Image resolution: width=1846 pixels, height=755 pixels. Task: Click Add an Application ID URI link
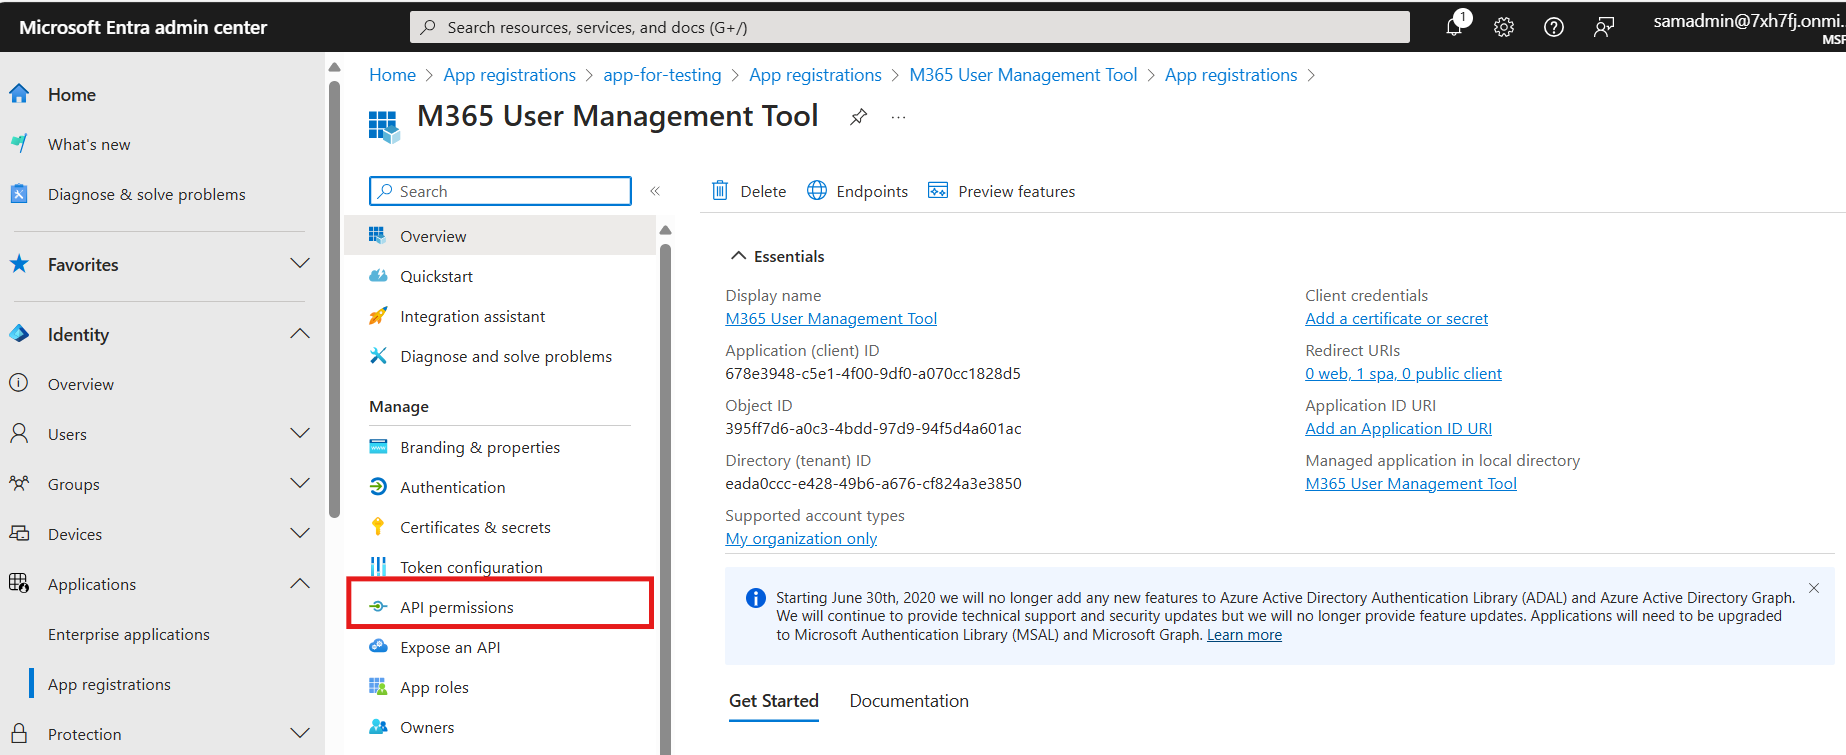1398,428
